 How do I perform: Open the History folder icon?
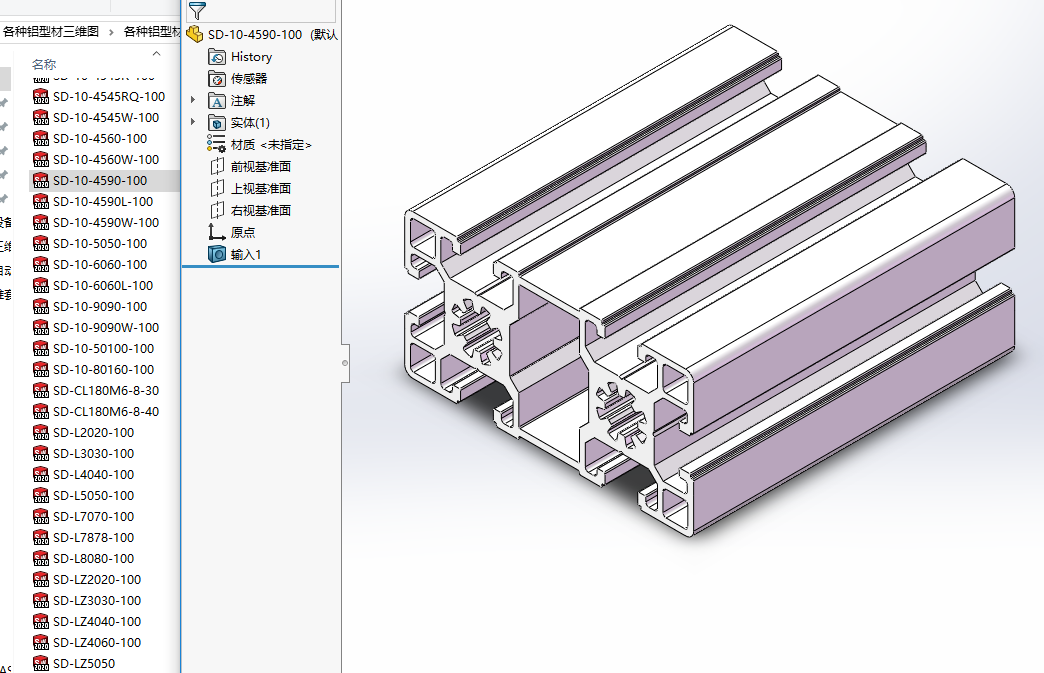(x=217, y=57)
